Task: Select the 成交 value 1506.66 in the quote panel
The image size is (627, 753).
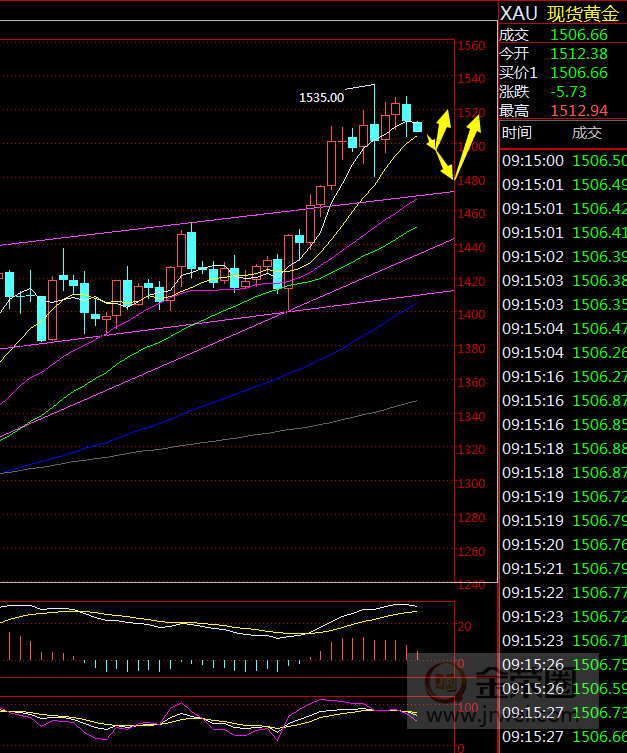Action: [579, 35]
